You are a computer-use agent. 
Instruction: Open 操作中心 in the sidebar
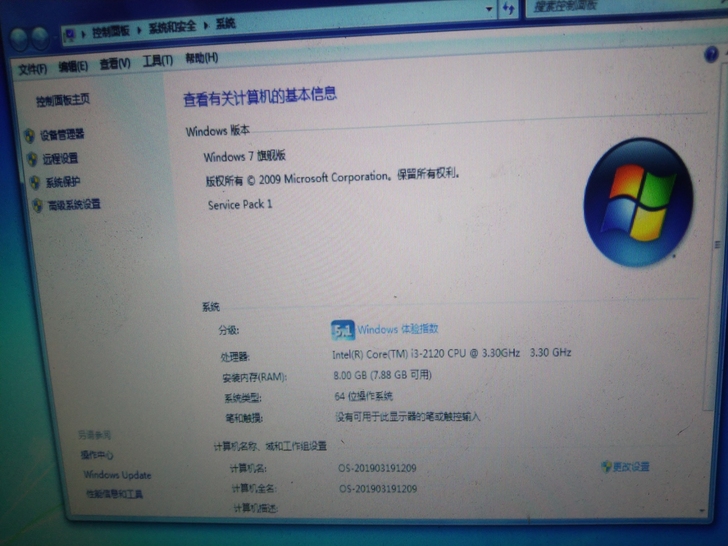pos(97,455)
